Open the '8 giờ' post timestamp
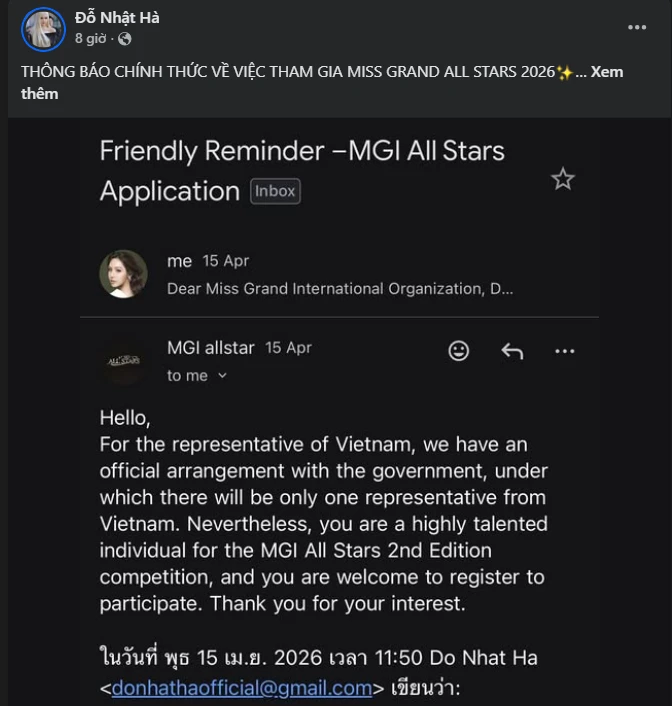Image resolution: width=672 pixels, height=706 pixels. [x=91, y=39]
